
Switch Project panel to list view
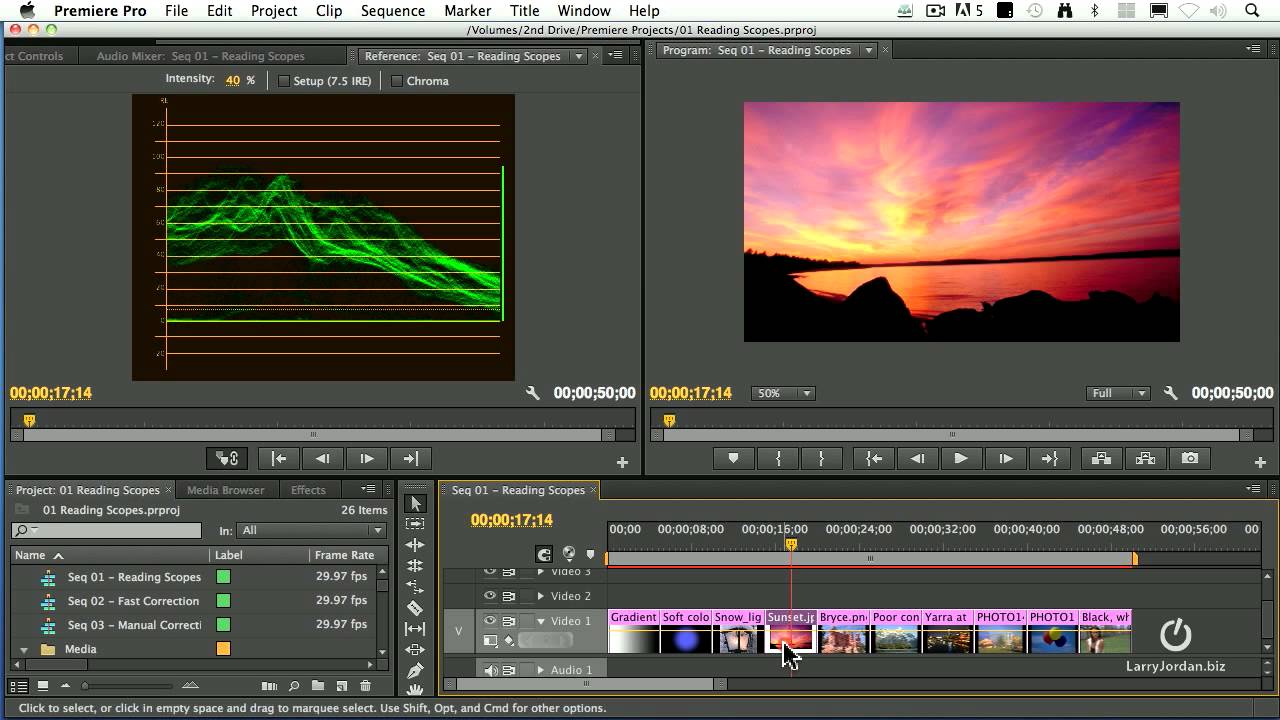[18, 686]
